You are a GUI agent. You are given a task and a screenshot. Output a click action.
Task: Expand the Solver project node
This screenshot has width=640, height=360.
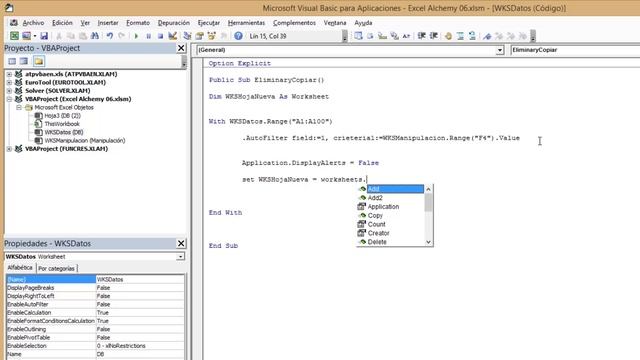click(9, 91)
